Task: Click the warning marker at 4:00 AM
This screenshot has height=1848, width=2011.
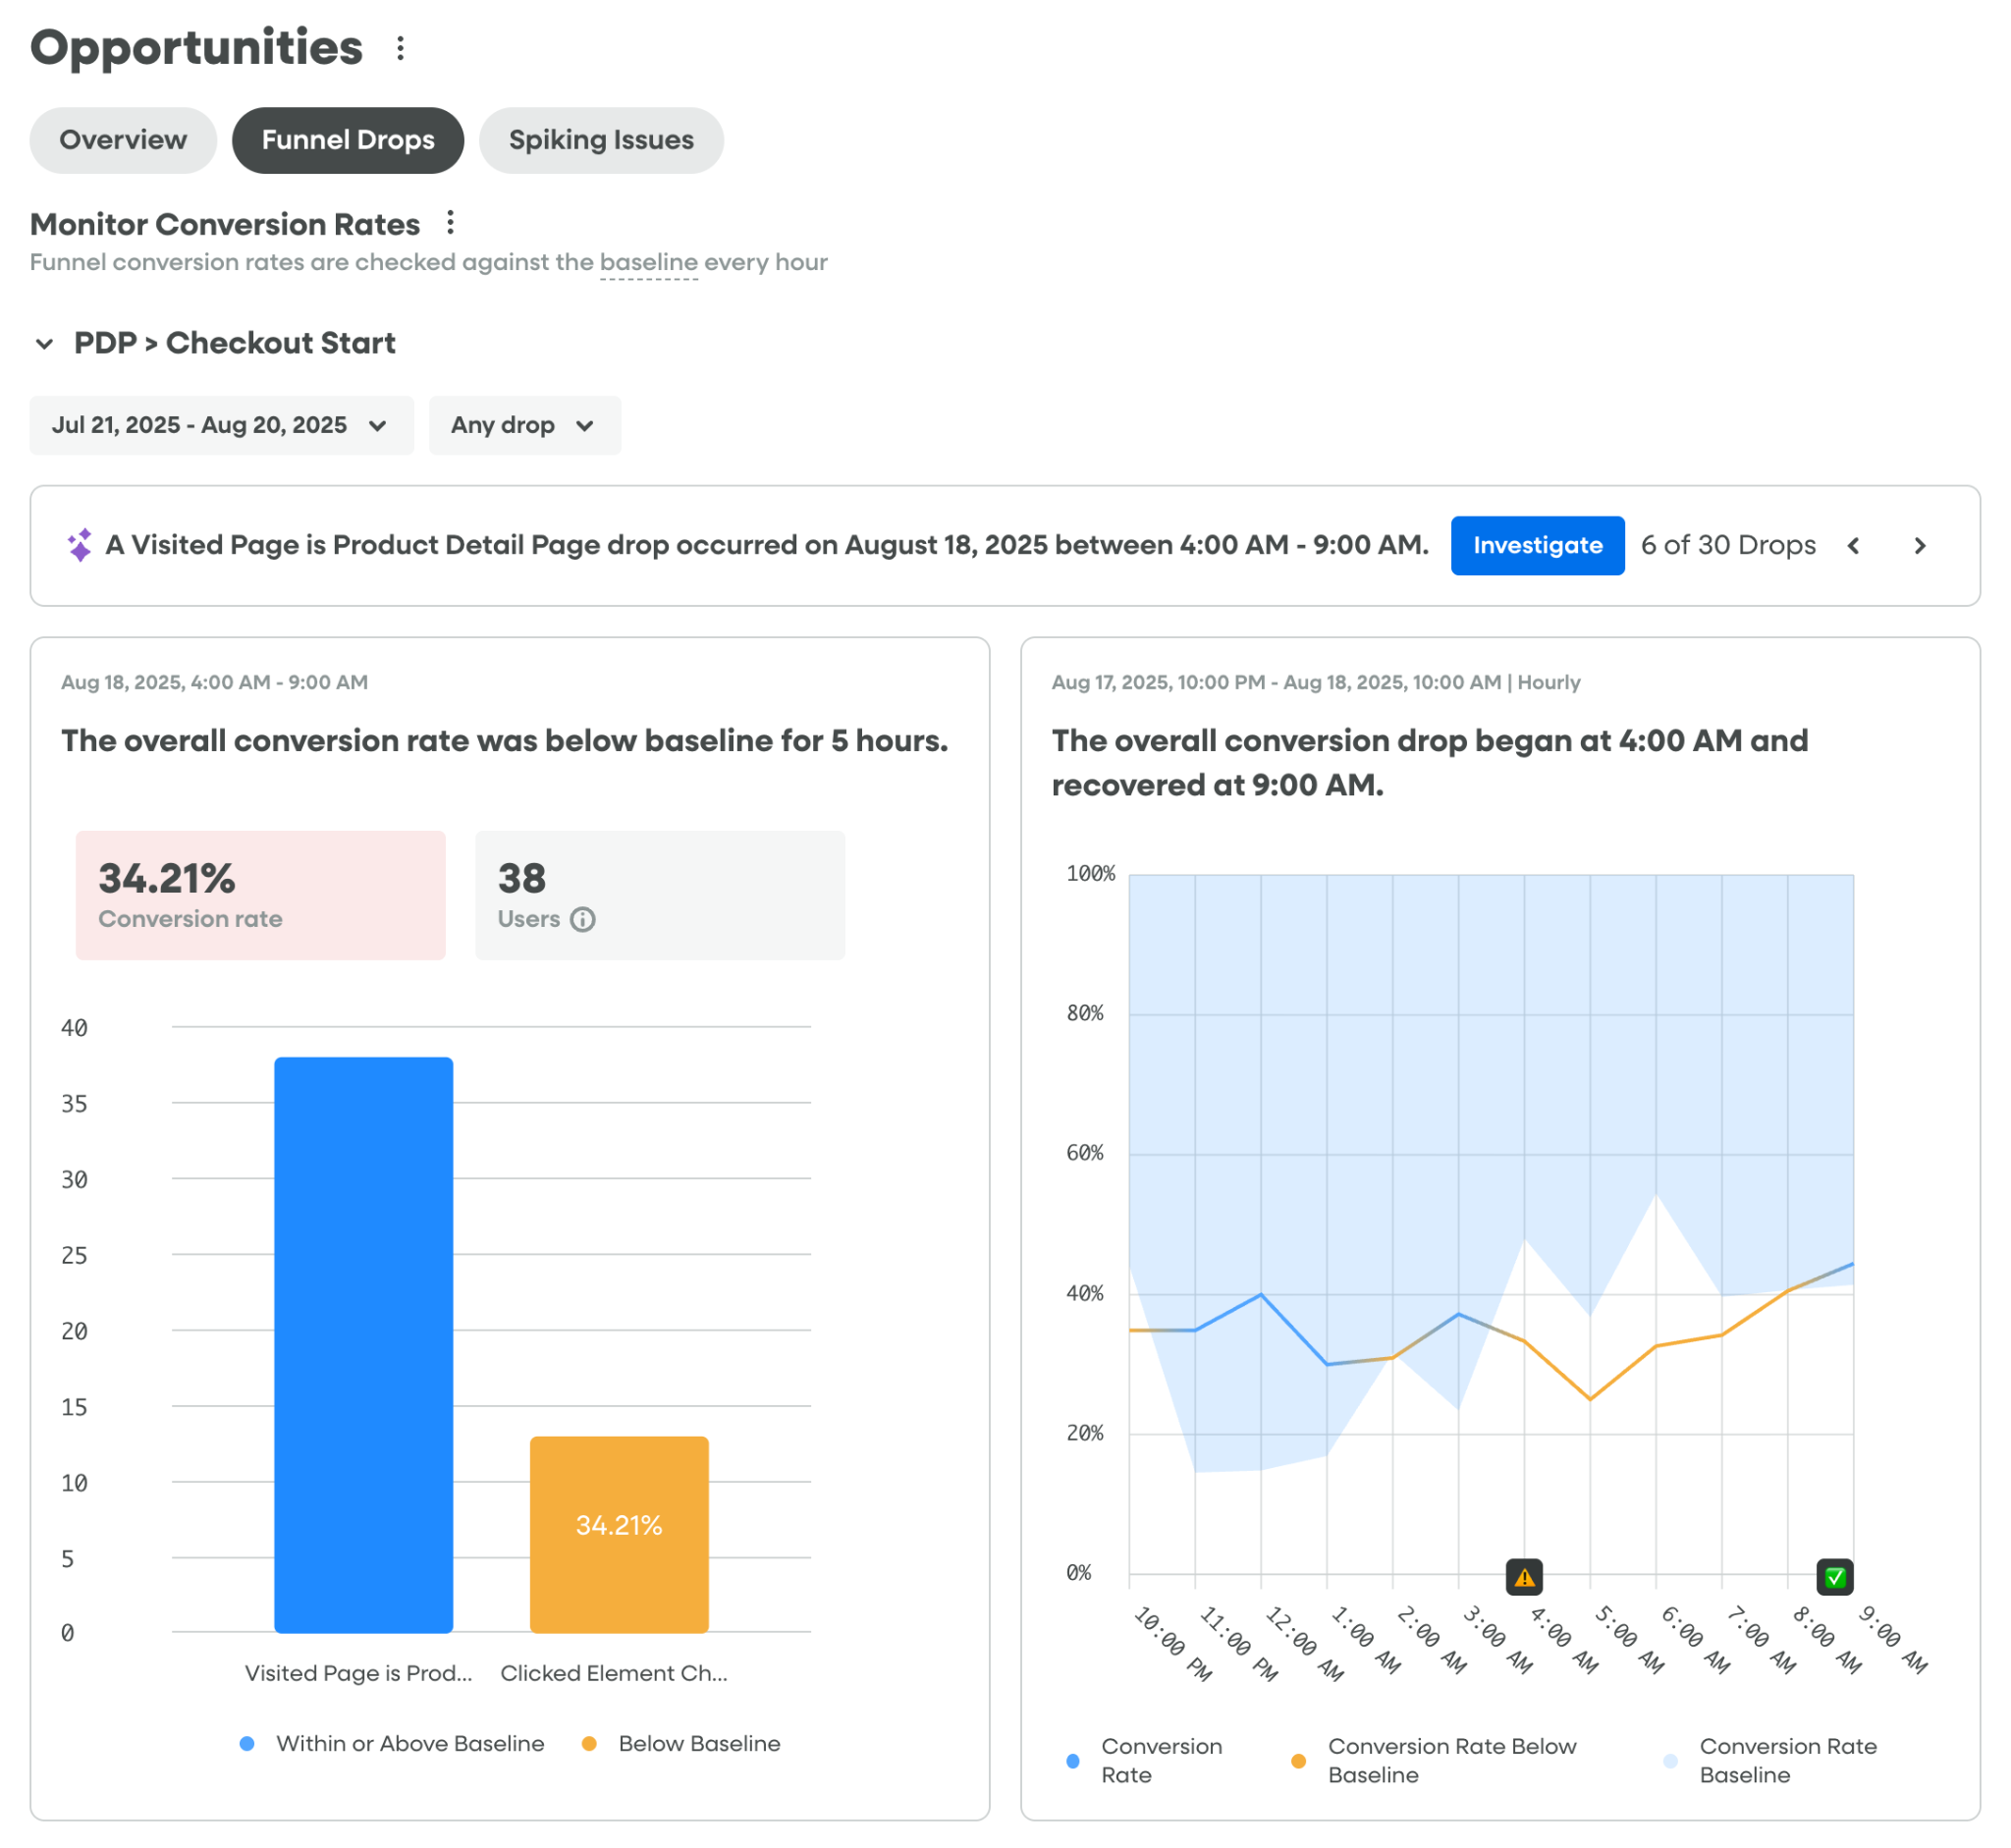Action: tap(1524, 1577)
